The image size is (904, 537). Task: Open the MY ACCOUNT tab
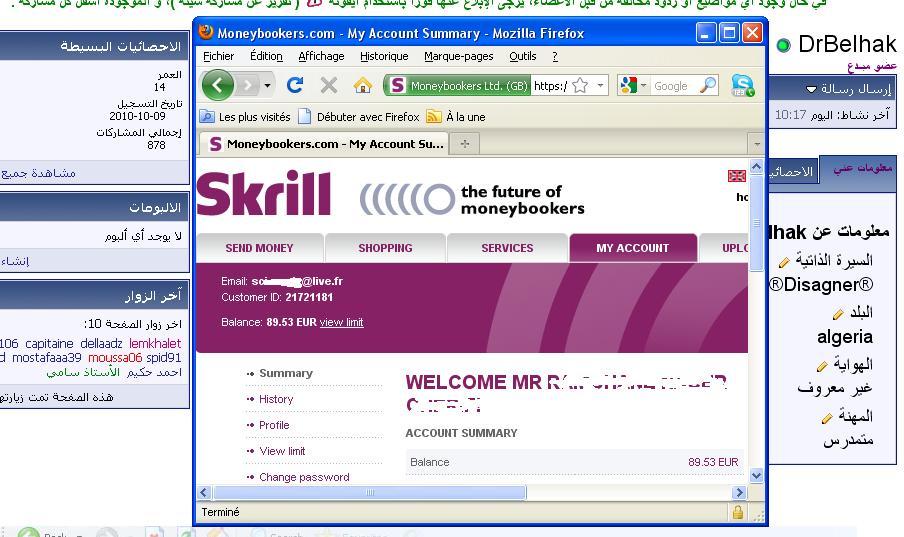[x=632, y=248]
